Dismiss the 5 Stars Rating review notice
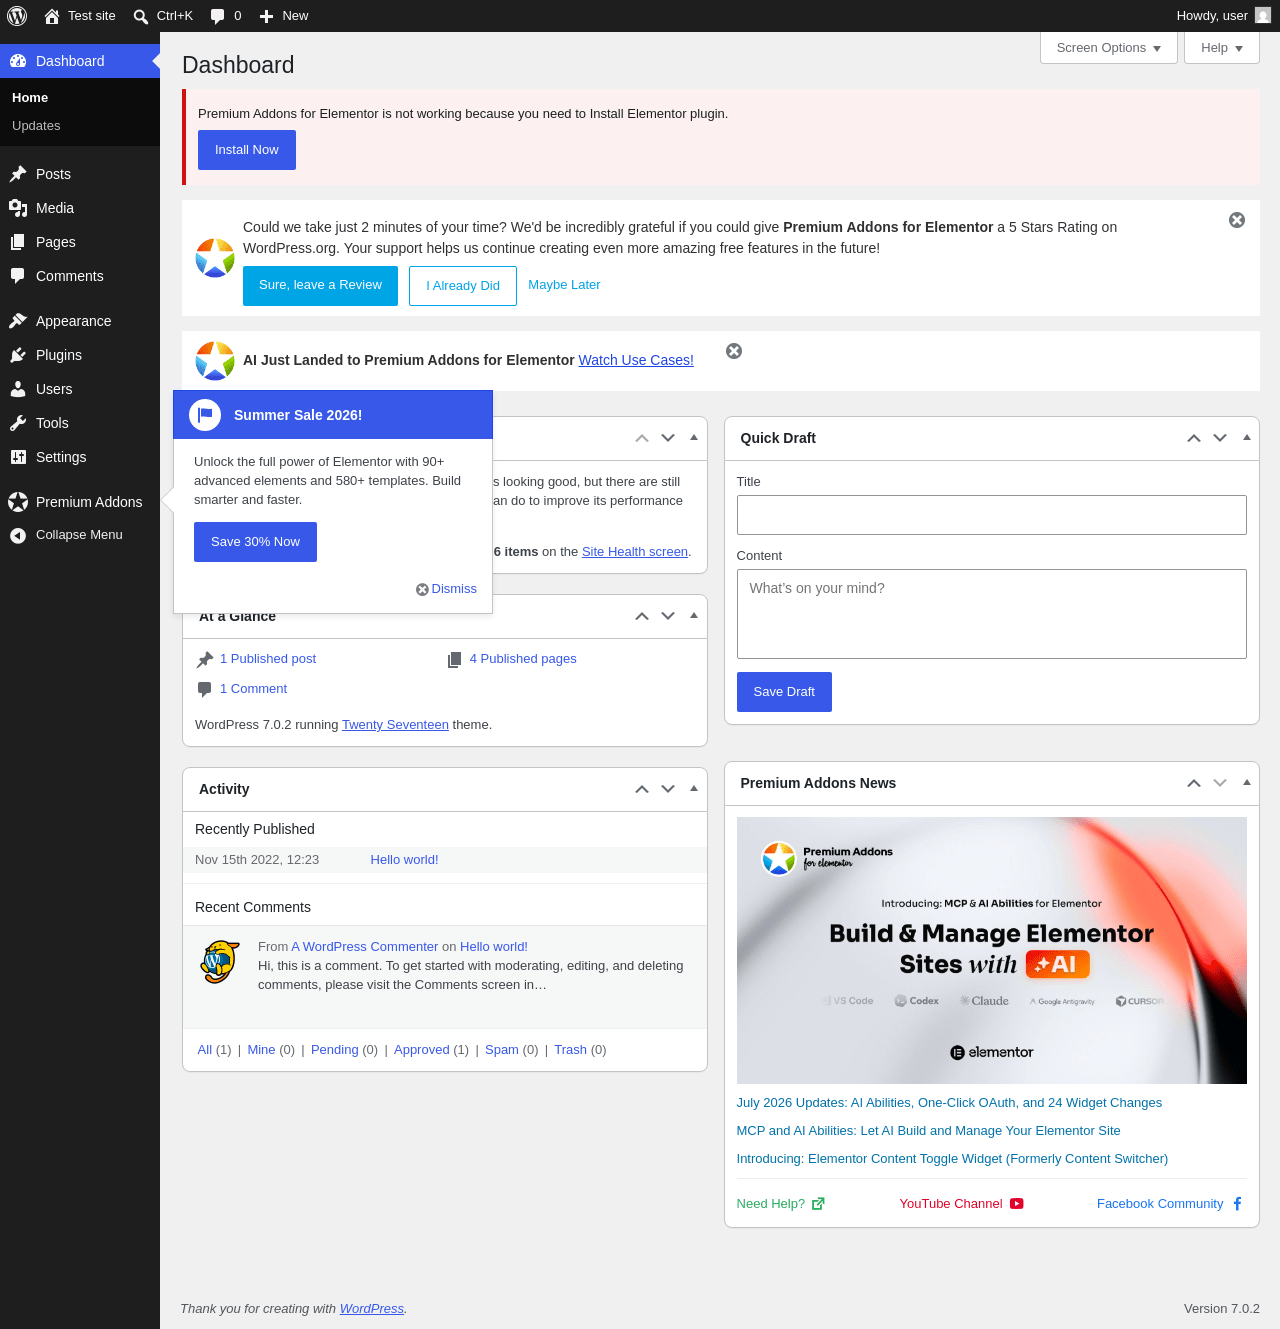 [1237, 220]
